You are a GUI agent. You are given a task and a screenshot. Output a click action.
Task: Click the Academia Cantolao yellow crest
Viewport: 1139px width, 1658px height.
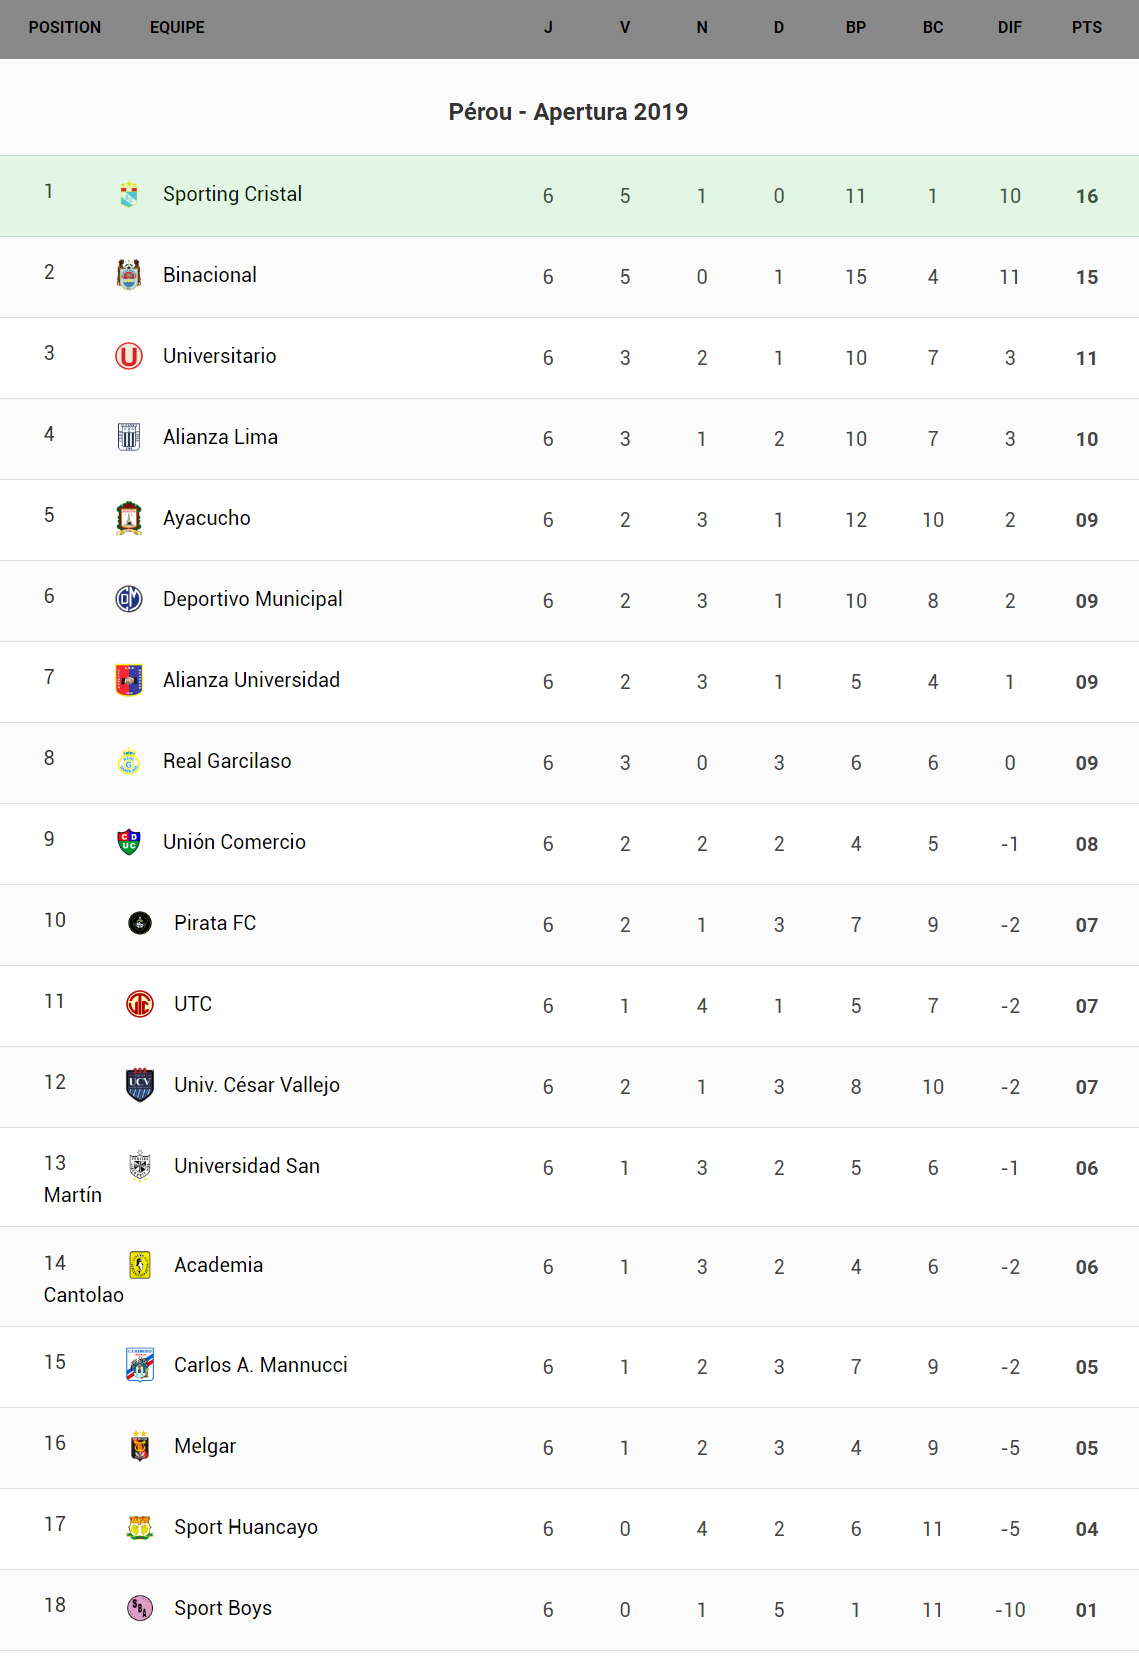[140, 1265]
